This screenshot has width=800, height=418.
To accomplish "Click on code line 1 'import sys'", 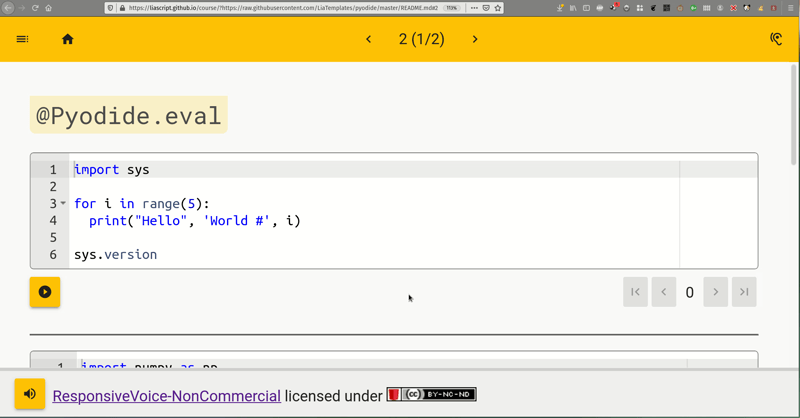I will (x=112, y=169).
